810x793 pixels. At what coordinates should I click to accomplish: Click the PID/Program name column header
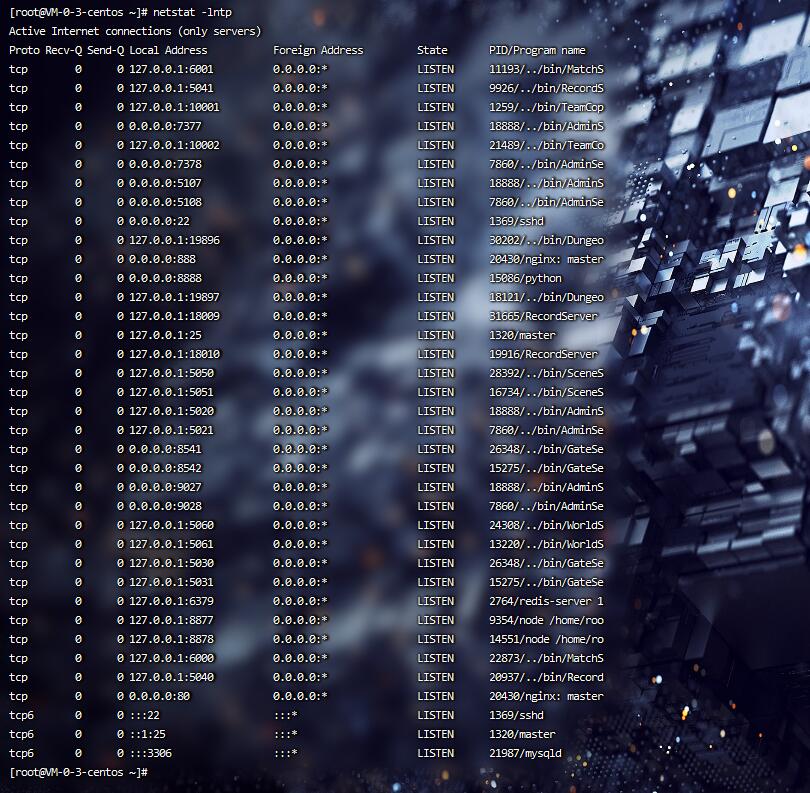(537, 50)
